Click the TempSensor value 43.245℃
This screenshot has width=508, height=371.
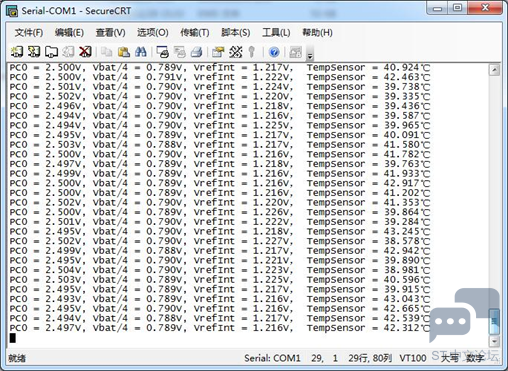pos(407,231)
